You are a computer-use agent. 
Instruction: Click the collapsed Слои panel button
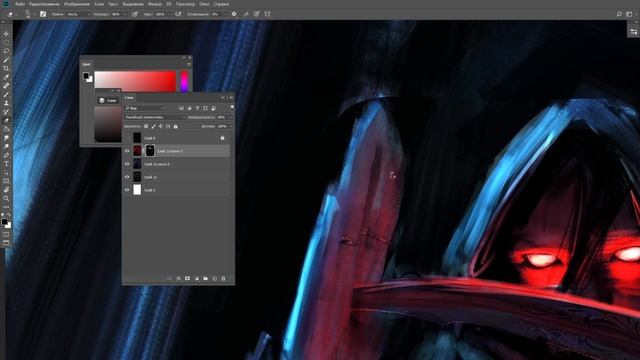(108, 100)
